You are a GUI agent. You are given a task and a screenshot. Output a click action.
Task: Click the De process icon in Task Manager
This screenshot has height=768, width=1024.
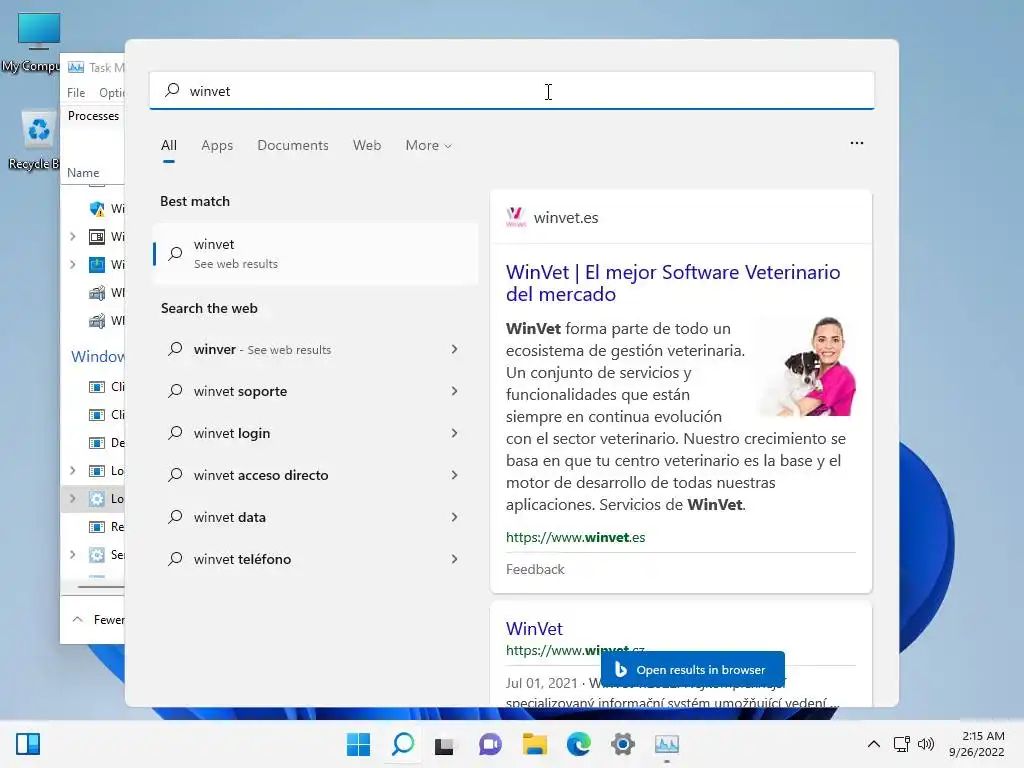(x=97, y=443)
